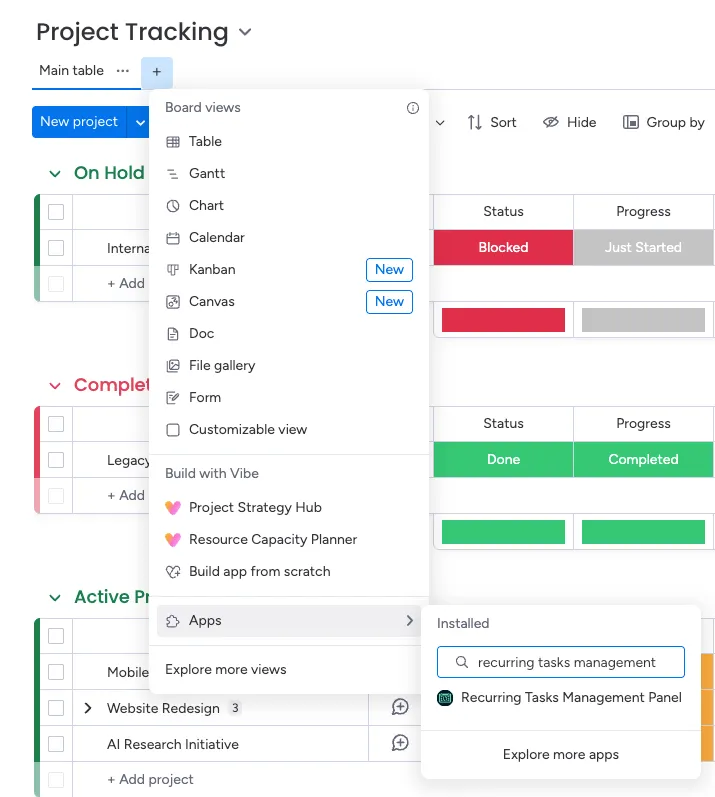Image resolution: width=715 pixels, height=797 pixels.
Task: Click the Hide crossed-eye icon
Action: [x=551, y=122]
